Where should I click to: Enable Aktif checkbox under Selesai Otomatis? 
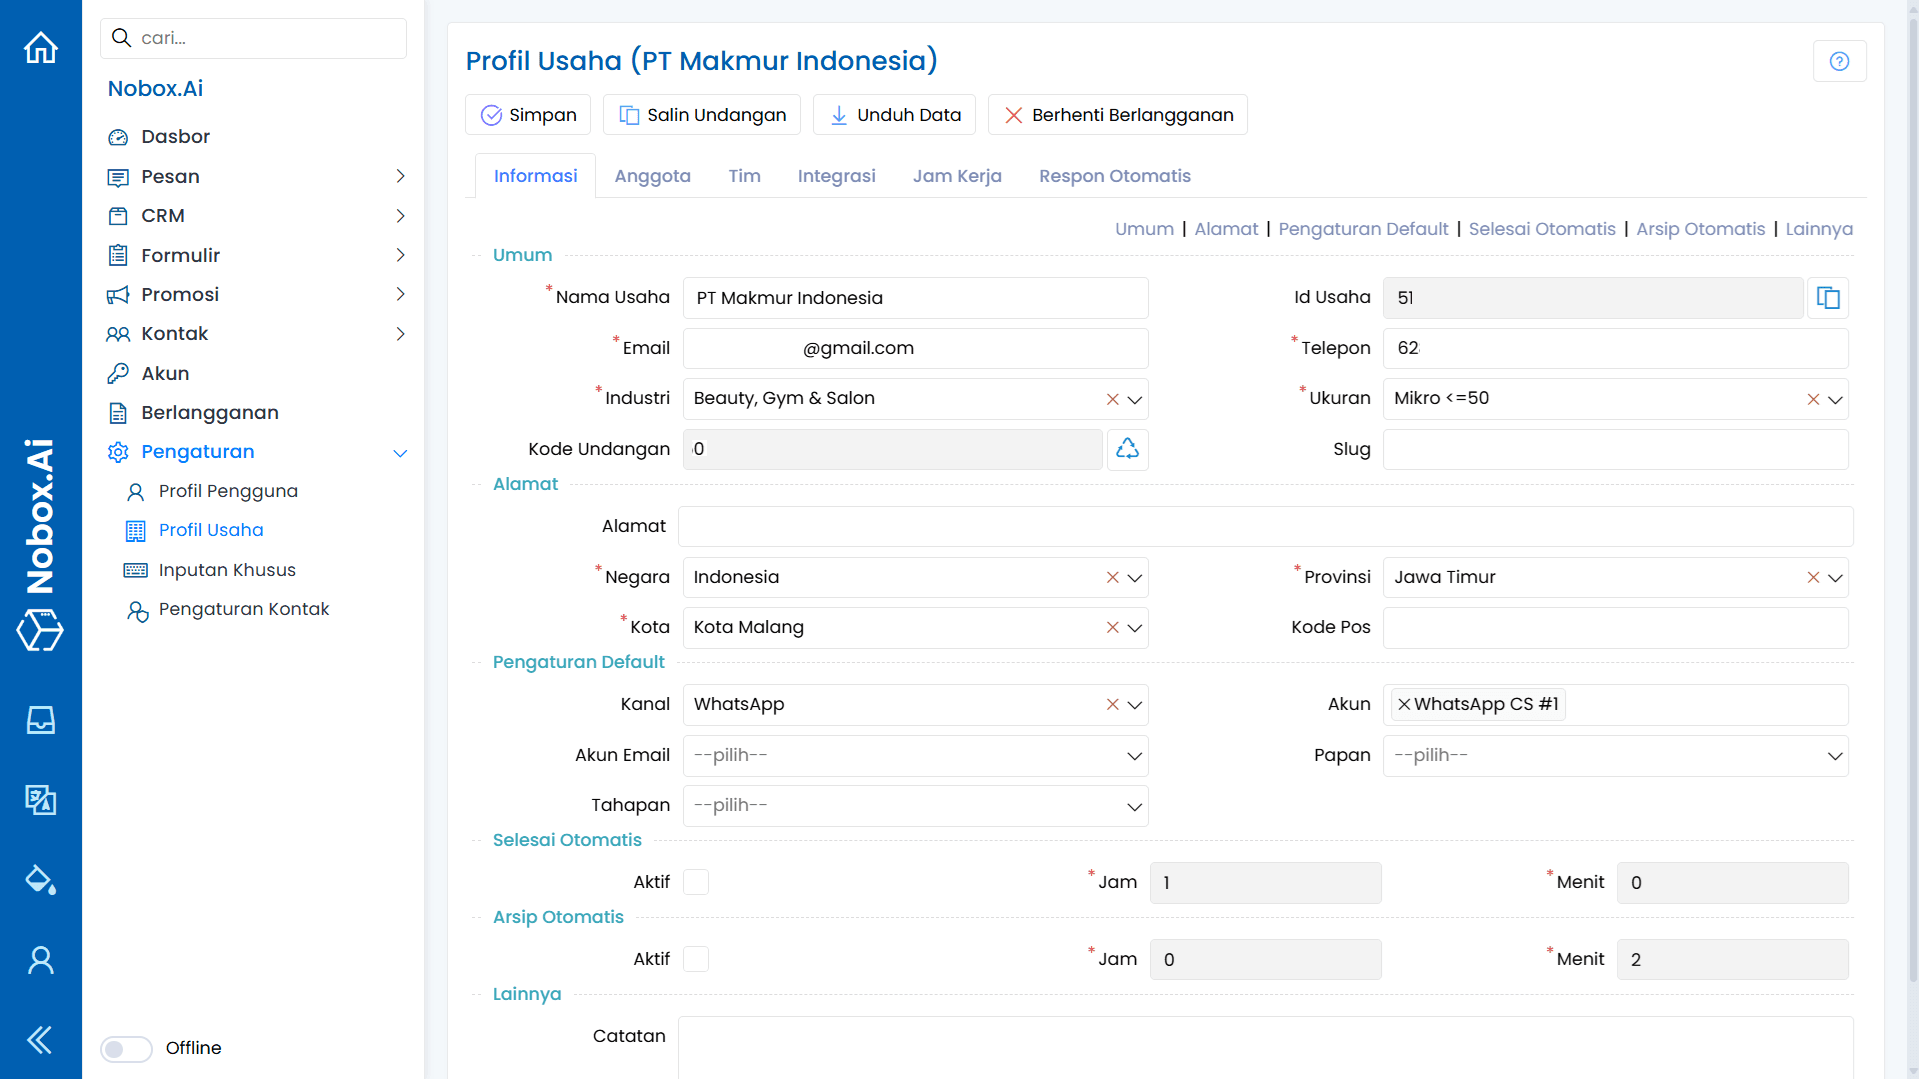point(696,882)
